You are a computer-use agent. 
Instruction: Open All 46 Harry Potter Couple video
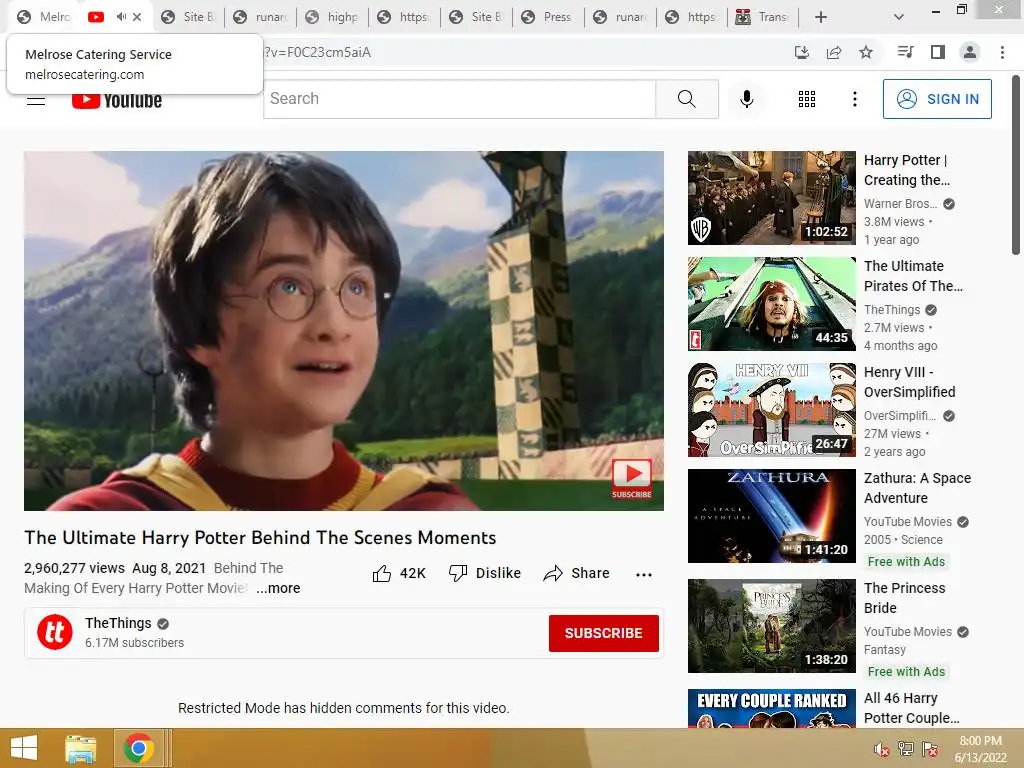click(771, 709)
